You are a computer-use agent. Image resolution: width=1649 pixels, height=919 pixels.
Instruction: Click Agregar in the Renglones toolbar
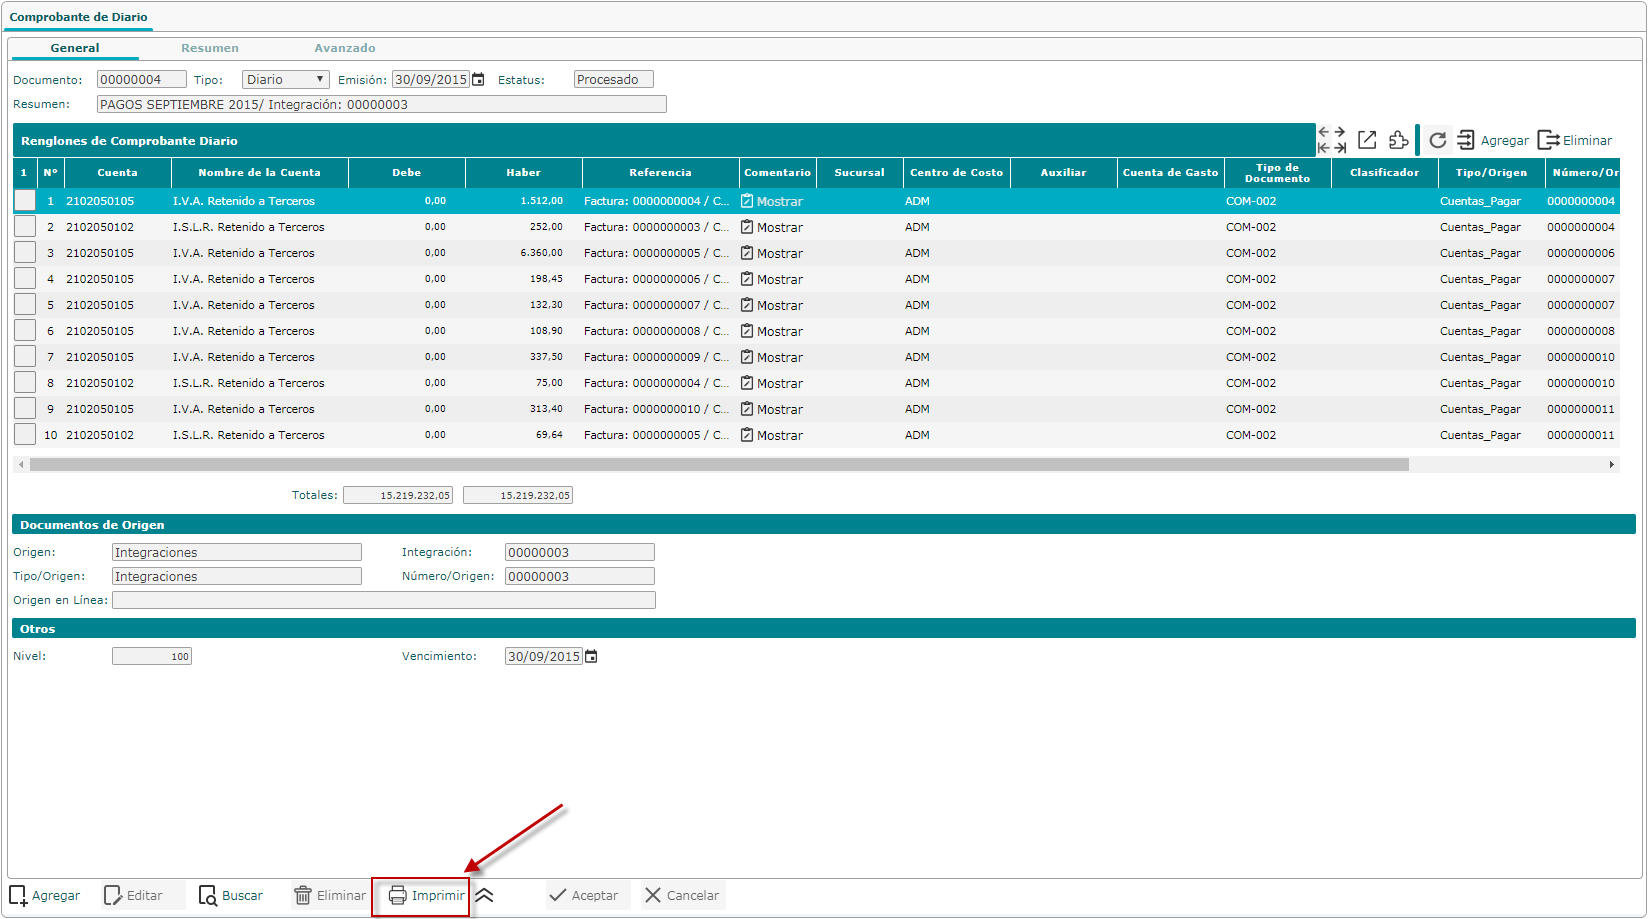(x=1493, y=141)
